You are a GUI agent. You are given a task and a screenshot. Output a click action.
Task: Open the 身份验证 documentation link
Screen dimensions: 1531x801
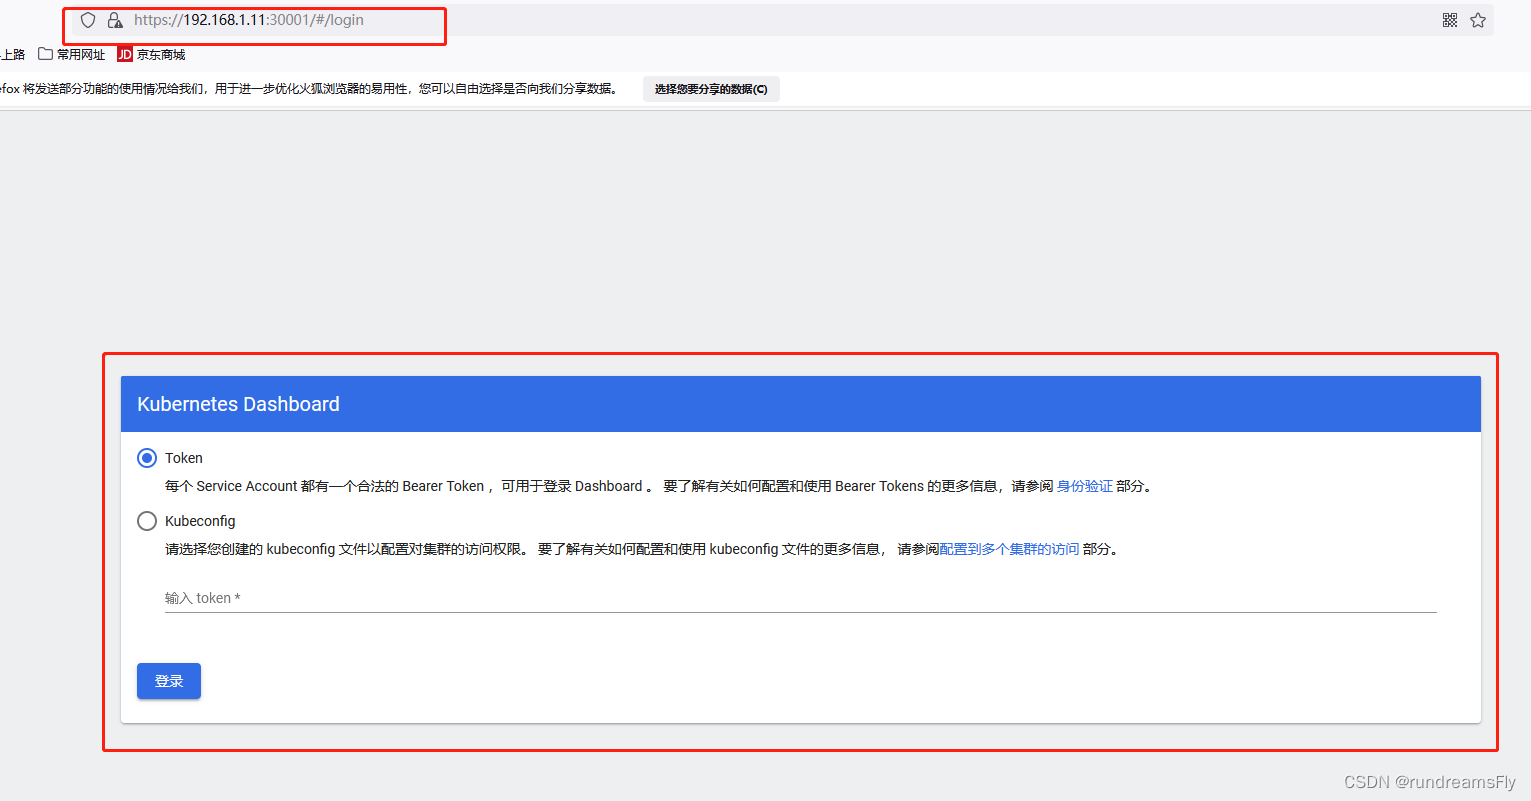[1084, 486]
